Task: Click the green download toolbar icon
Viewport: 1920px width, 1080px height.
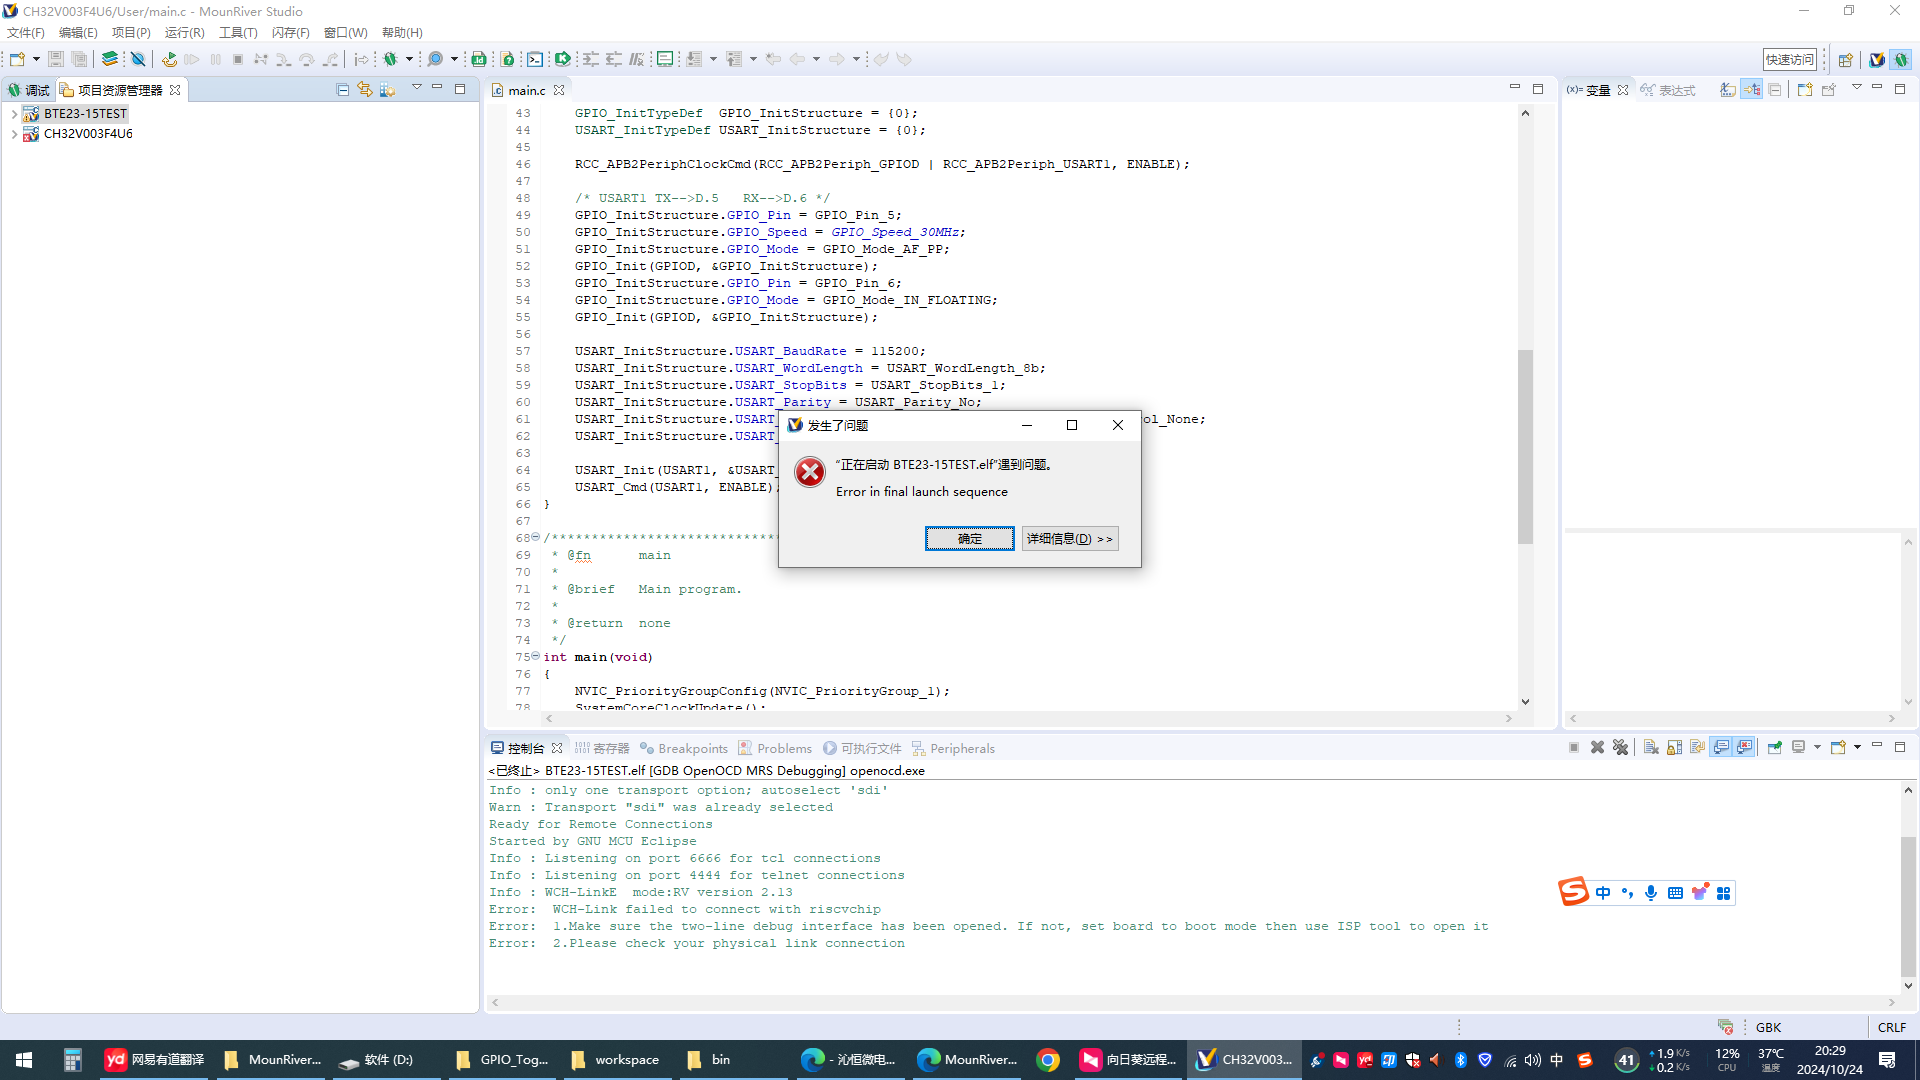Action: (563, 59)
